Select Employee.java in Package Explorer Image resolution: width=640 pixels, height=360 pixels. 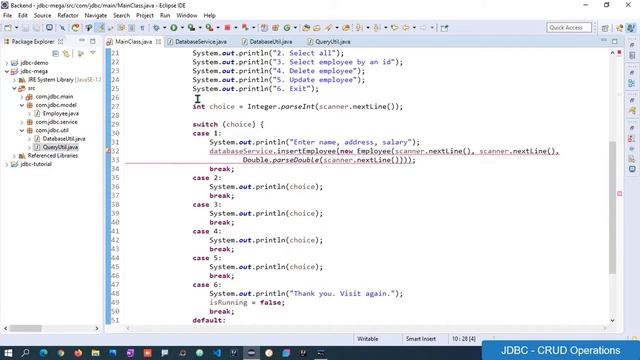(x=60, y=113)
